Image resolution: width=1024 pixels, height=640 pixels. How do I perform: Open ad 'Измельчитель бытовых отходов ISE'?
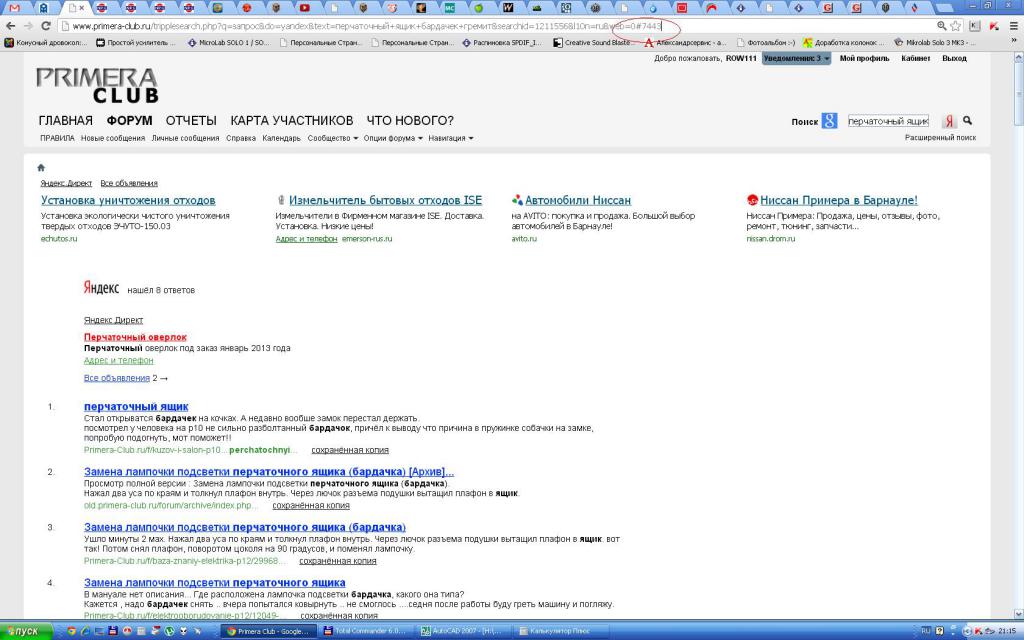(385, 200)
